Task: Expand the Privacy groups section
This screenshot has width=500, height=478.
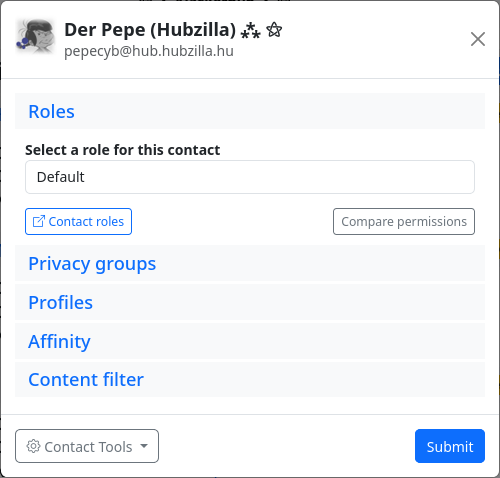Action: point(250,263)
